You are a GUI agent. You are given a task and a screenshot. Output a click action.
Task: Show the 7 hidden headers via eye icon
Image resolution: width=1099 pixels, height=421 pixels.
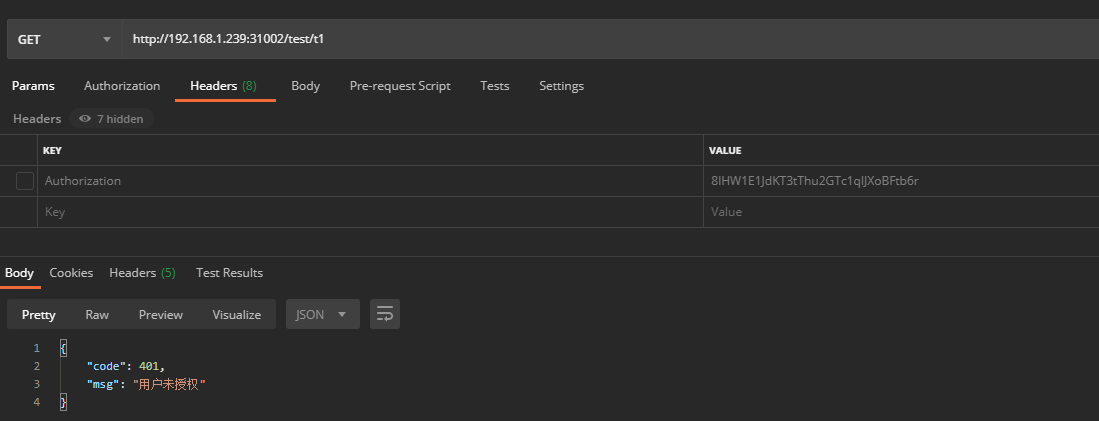[x=110, y=119]
